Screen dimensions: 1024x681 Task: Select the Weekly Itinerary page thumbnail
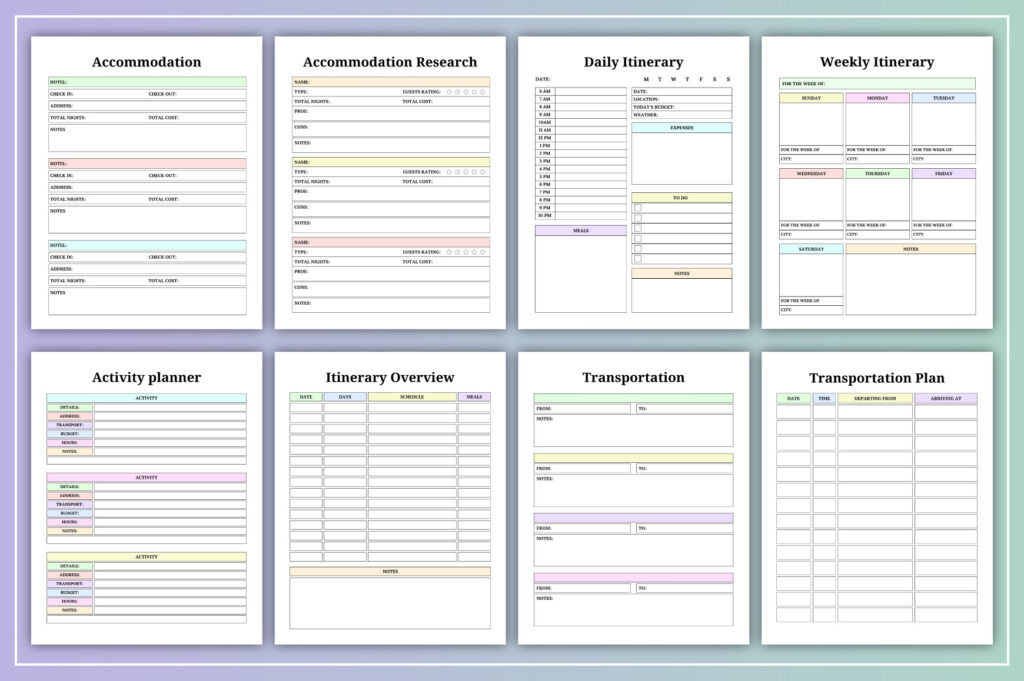coord(877,182)
